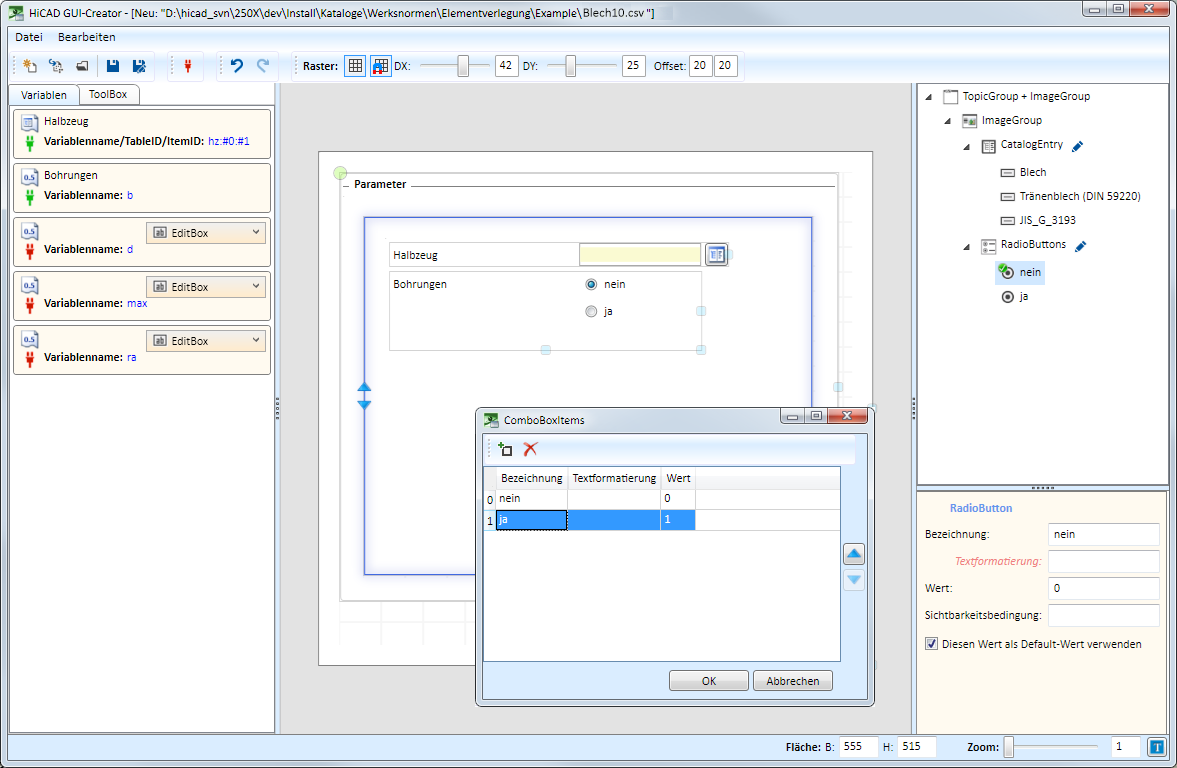Open the Bearbeiten menu
The image size is (1177, 768).
pyautogui.click(x=86, y=37)
